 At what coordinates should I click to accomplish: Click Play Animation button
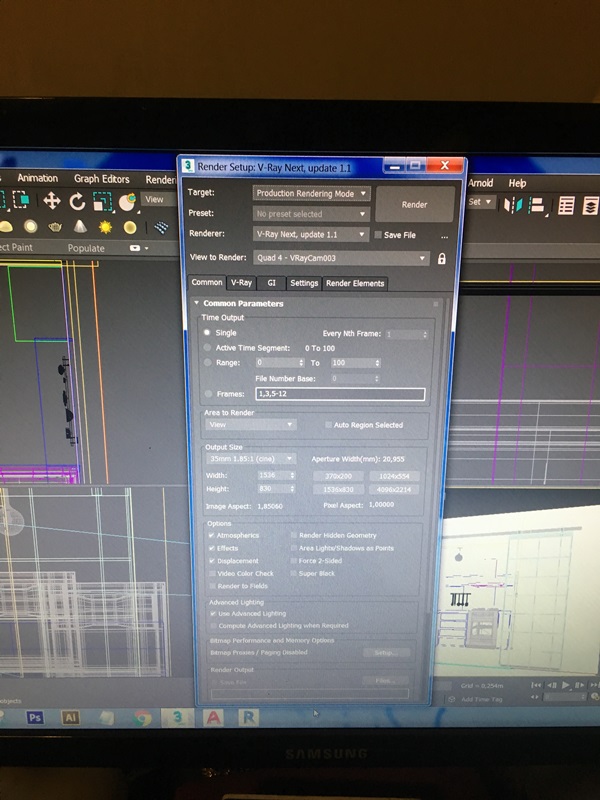565,685
